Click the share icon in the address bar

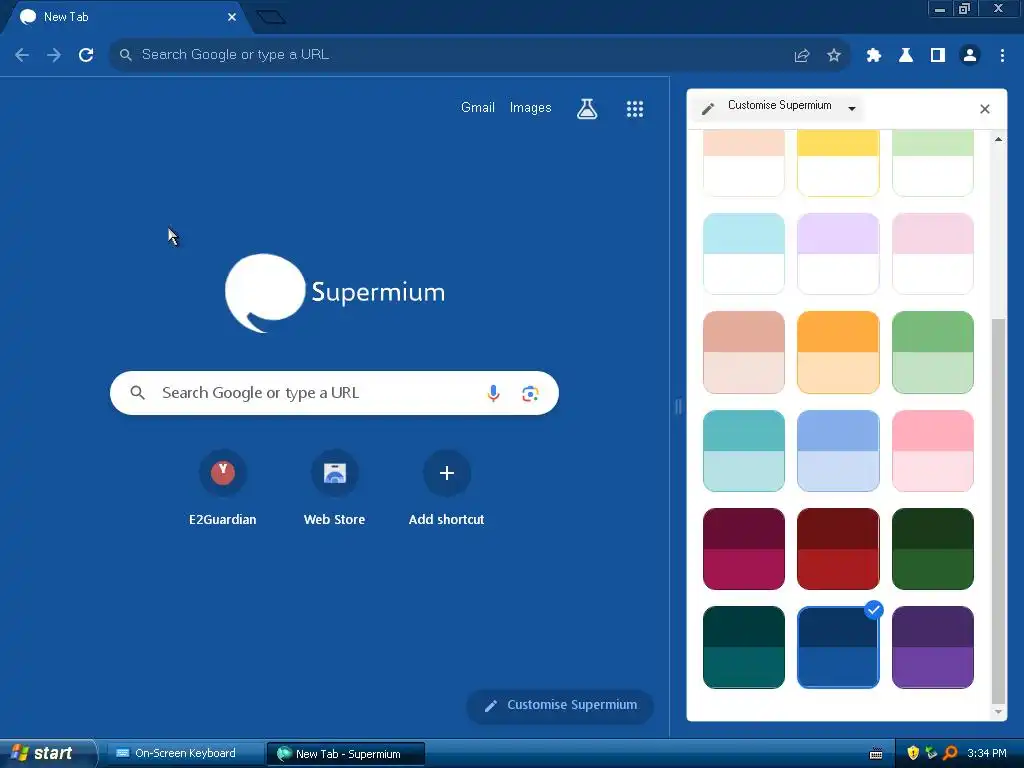tap(802, 56)
